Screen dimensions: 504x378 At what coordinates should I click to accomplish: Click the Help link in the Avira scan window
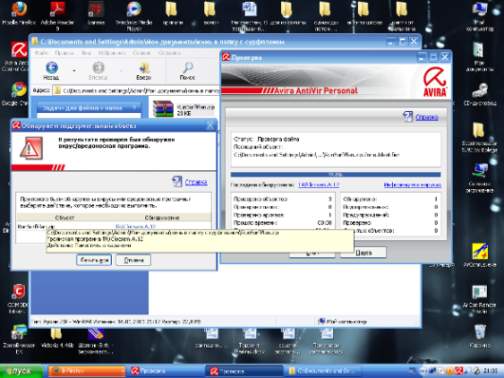pyautogui.click(x=427, y=117)
